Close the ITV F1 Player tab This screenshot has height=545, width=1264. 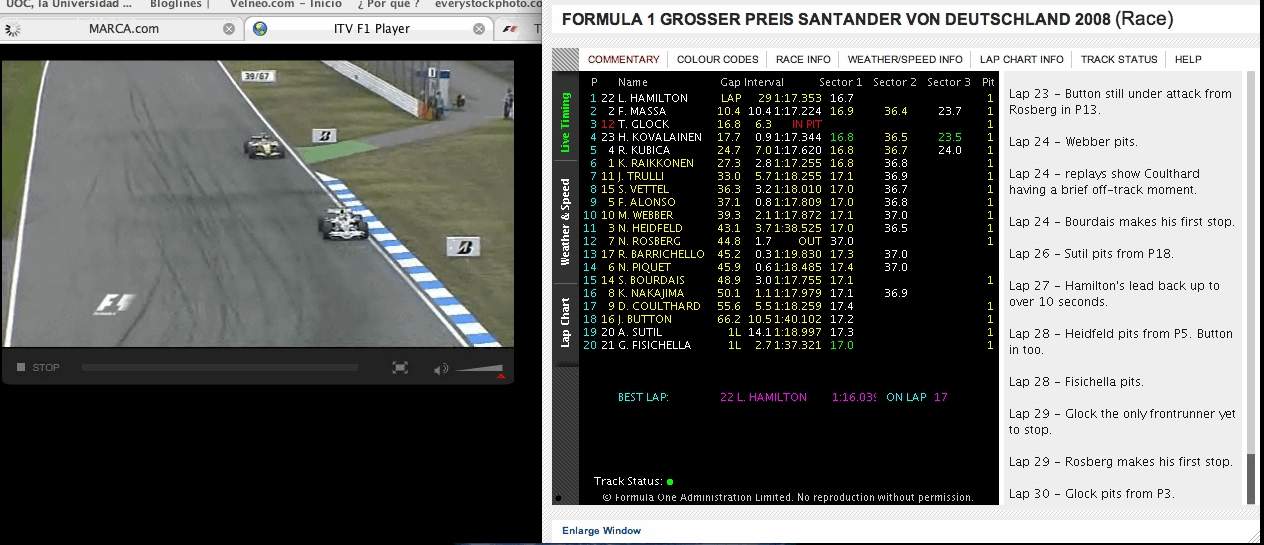pyautogui.click(x=480, y=29)
